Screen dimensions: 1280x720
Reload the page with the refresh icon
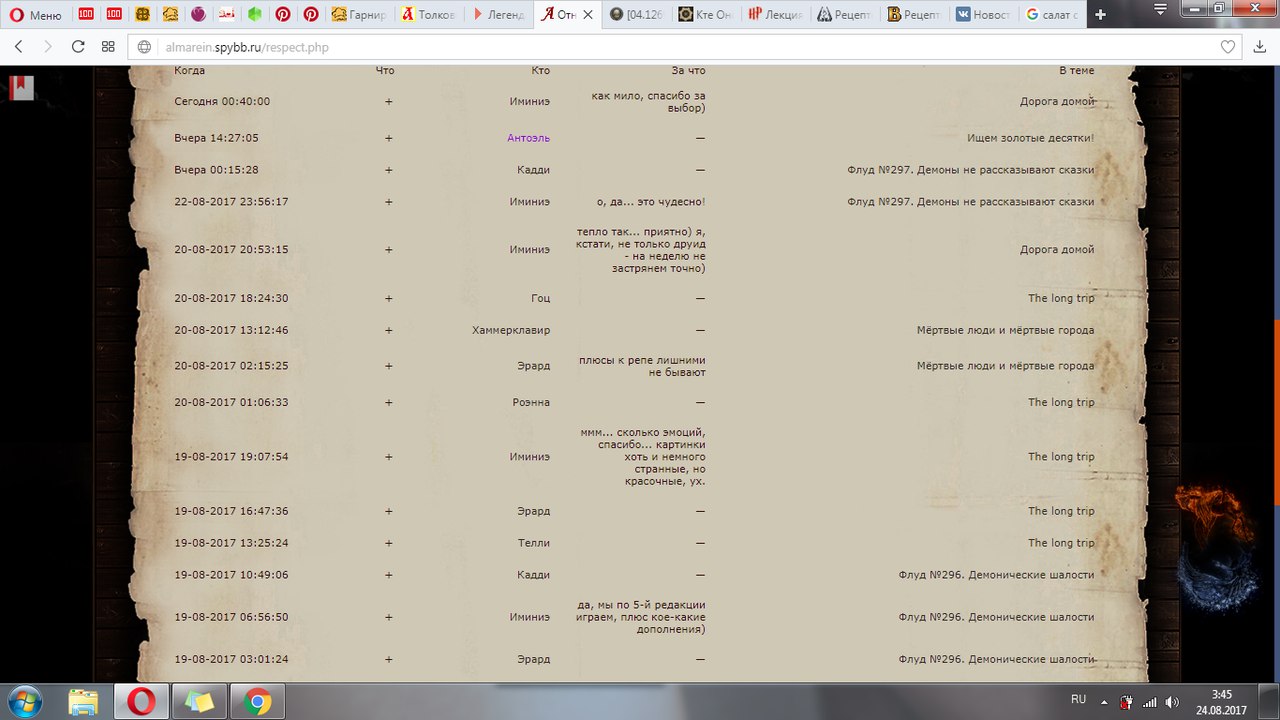click(78, 47)
